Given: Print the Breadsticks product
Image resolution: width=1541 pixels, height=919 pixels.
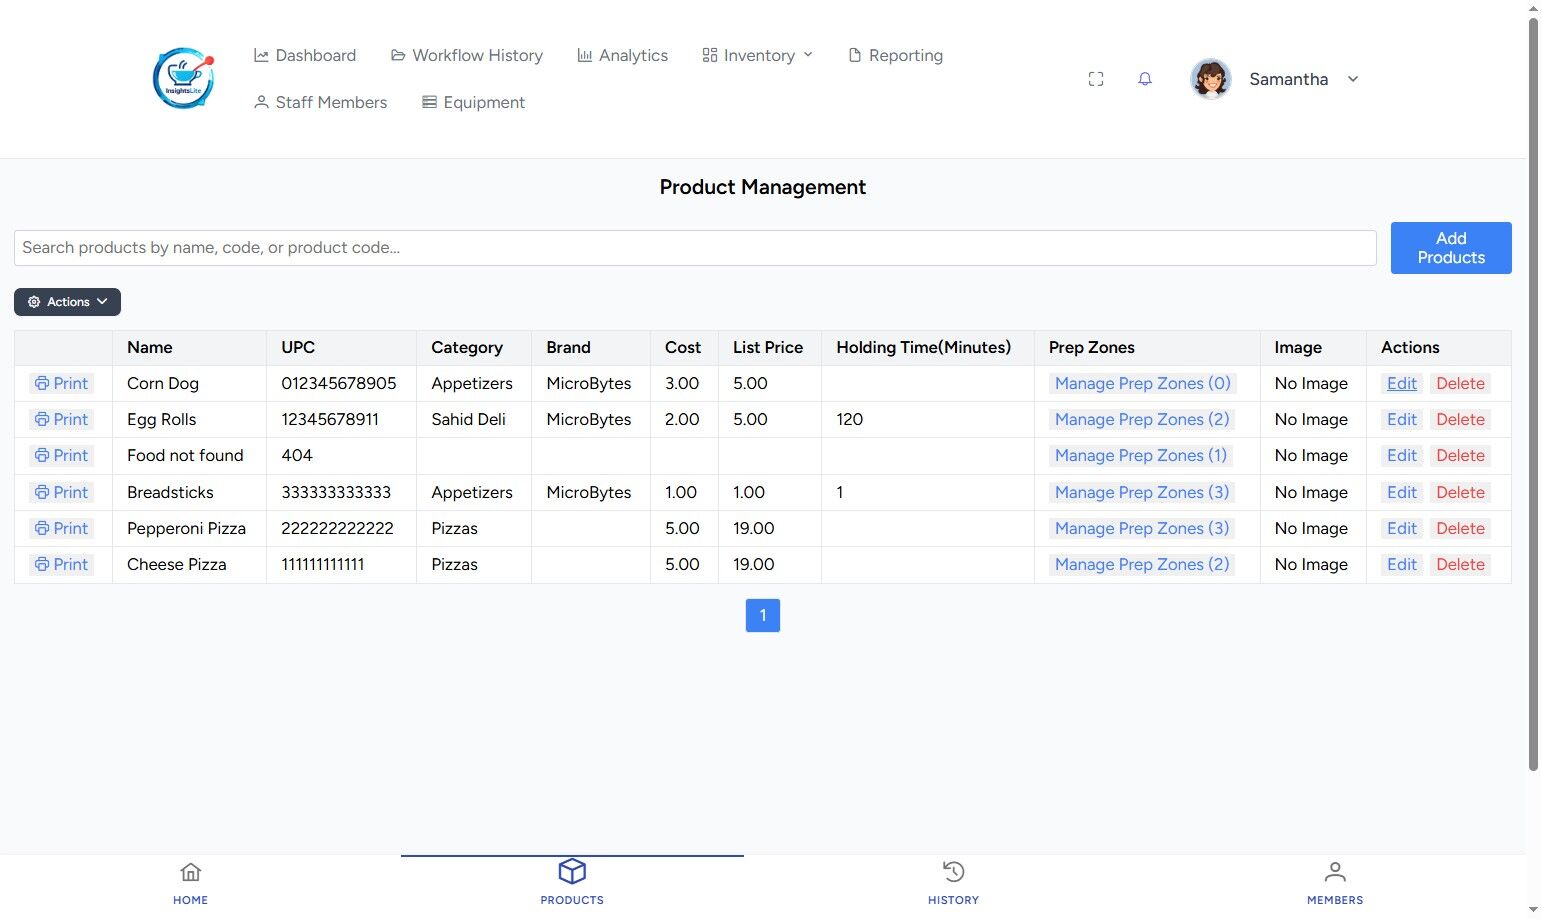Looking at the screenshot, I should coord(61,492).
